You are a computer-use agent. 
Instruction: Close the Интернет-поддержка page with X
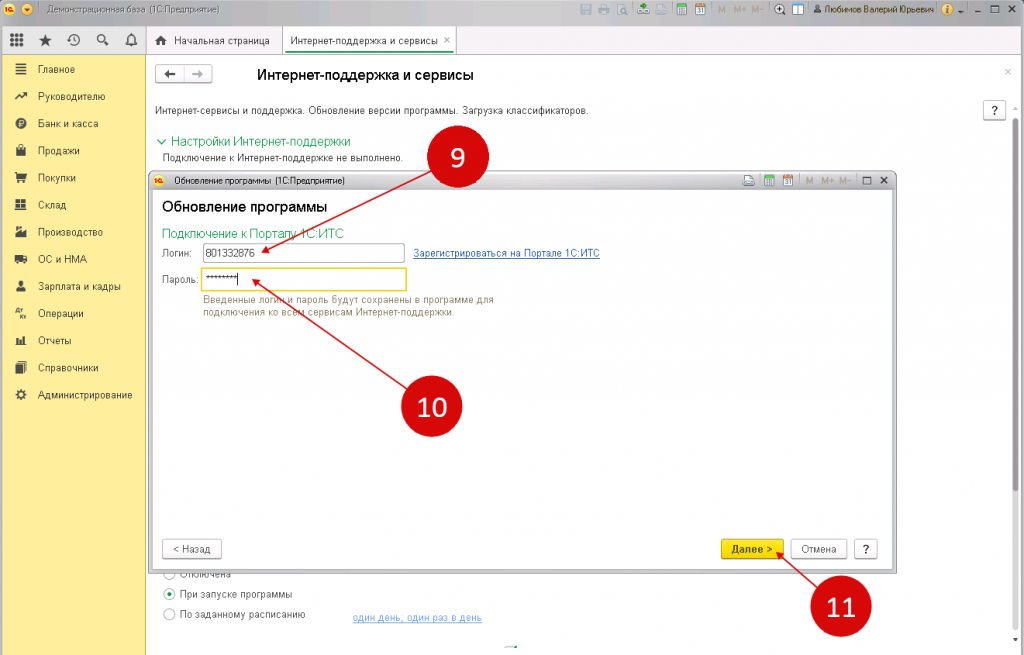pos(1008,72)
